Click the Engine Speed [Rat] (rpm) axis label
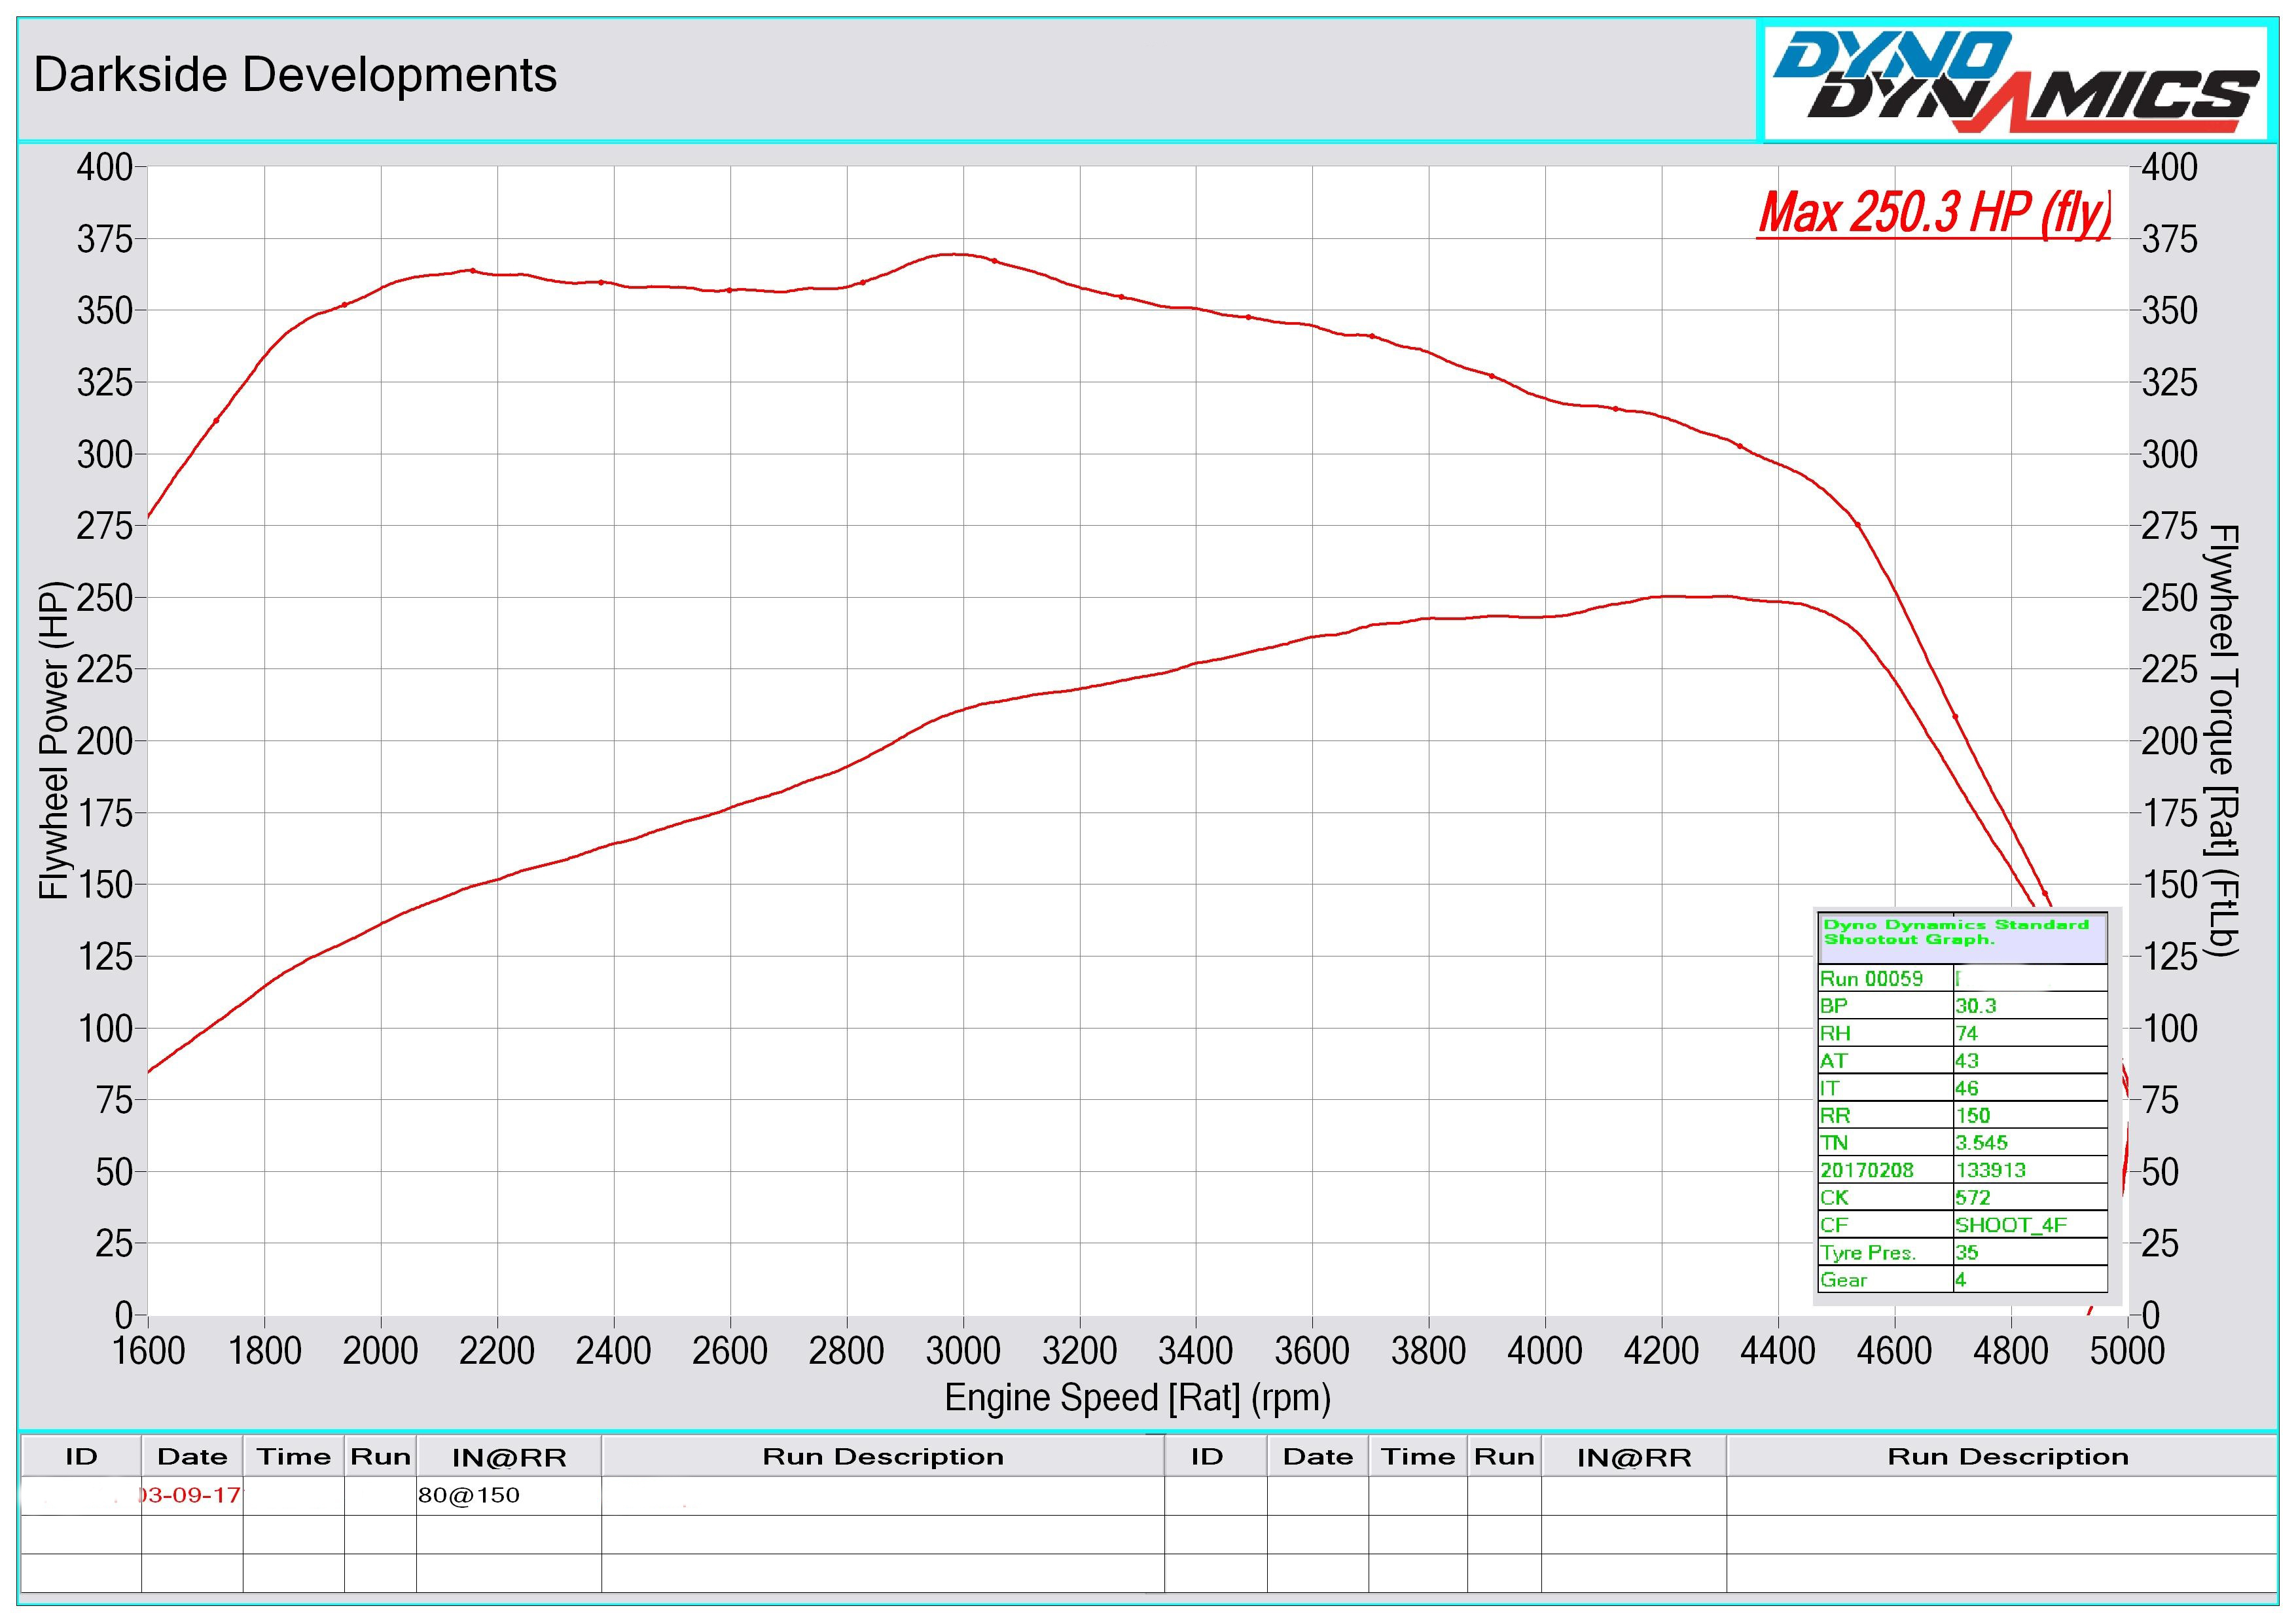Screen dimensions: 2296x1623 click(1137, 1398)
